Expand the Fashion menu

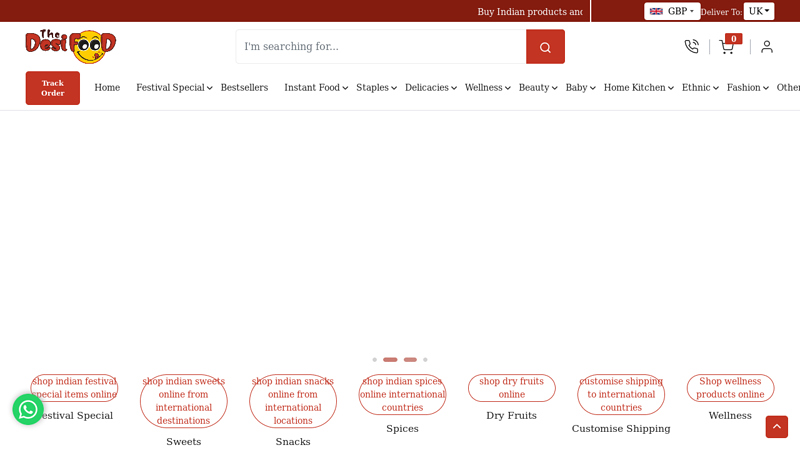(747, 88)
